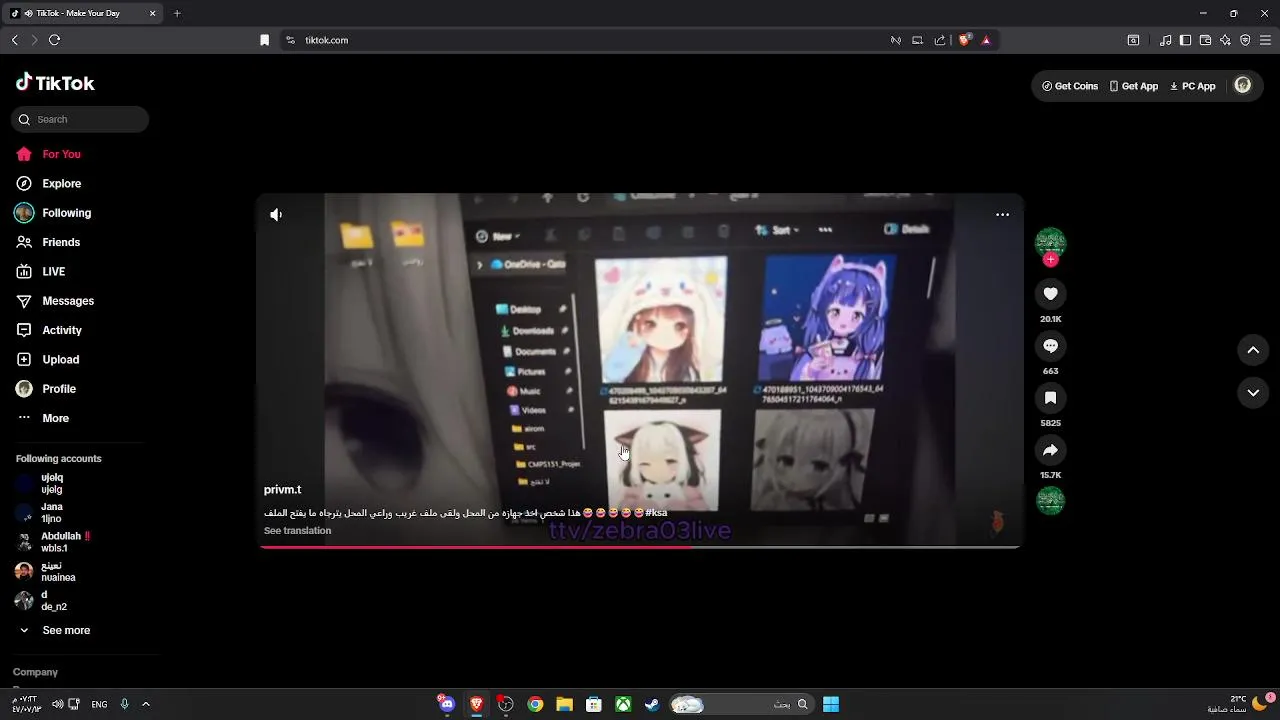Screen dimensions: 1280x720
Task: Like the video with the heart icon
Action: (x=1050, y=294)
